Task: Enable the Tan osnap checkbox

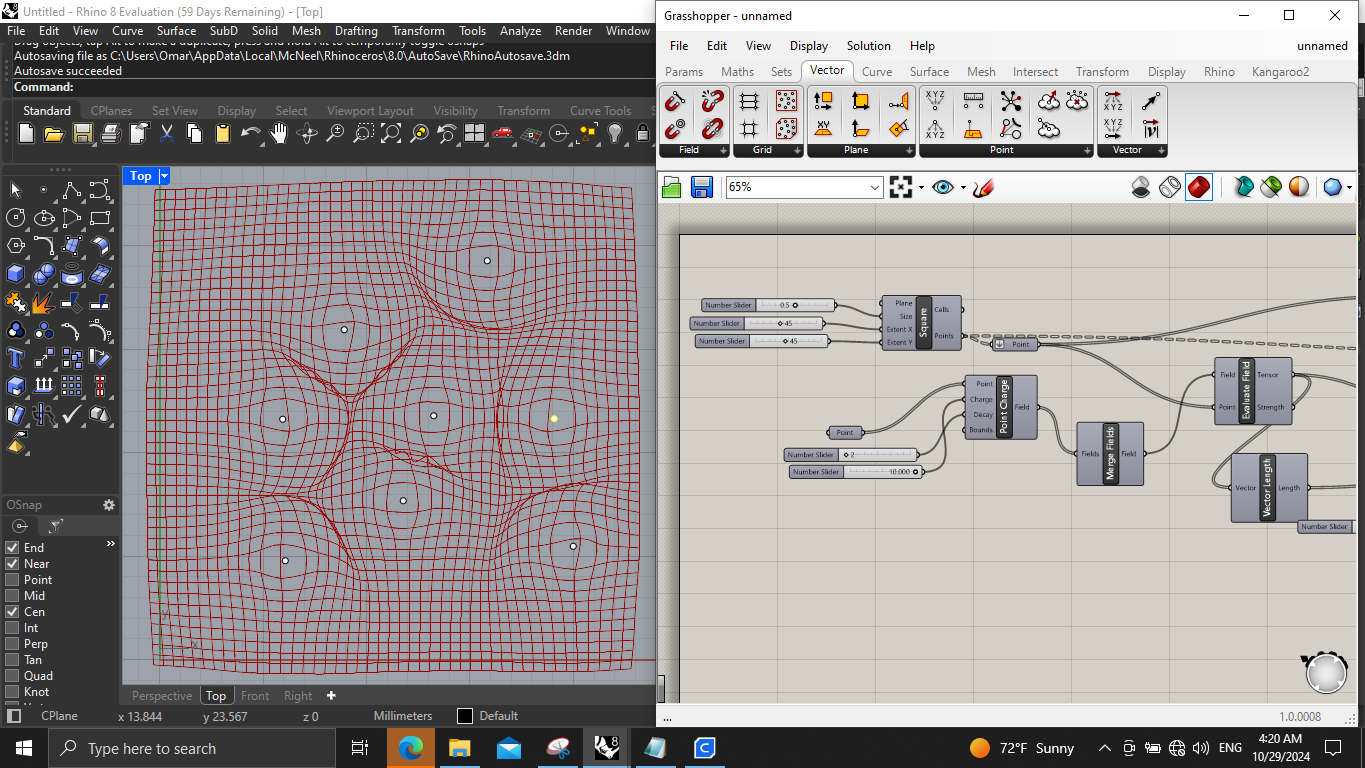Action: [12, 660]
